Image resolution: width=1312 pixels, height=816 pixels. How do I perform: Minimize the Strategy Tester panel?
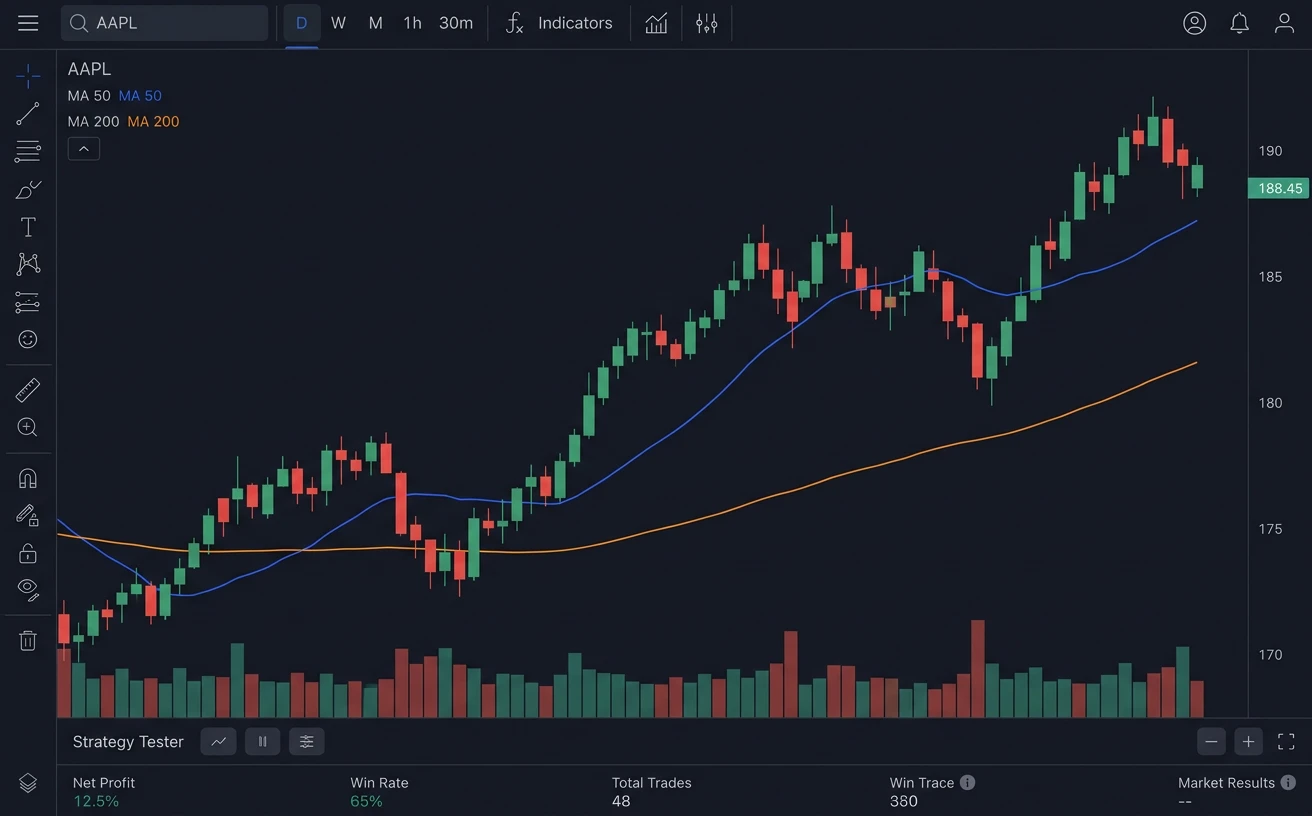coord(1211,742)
